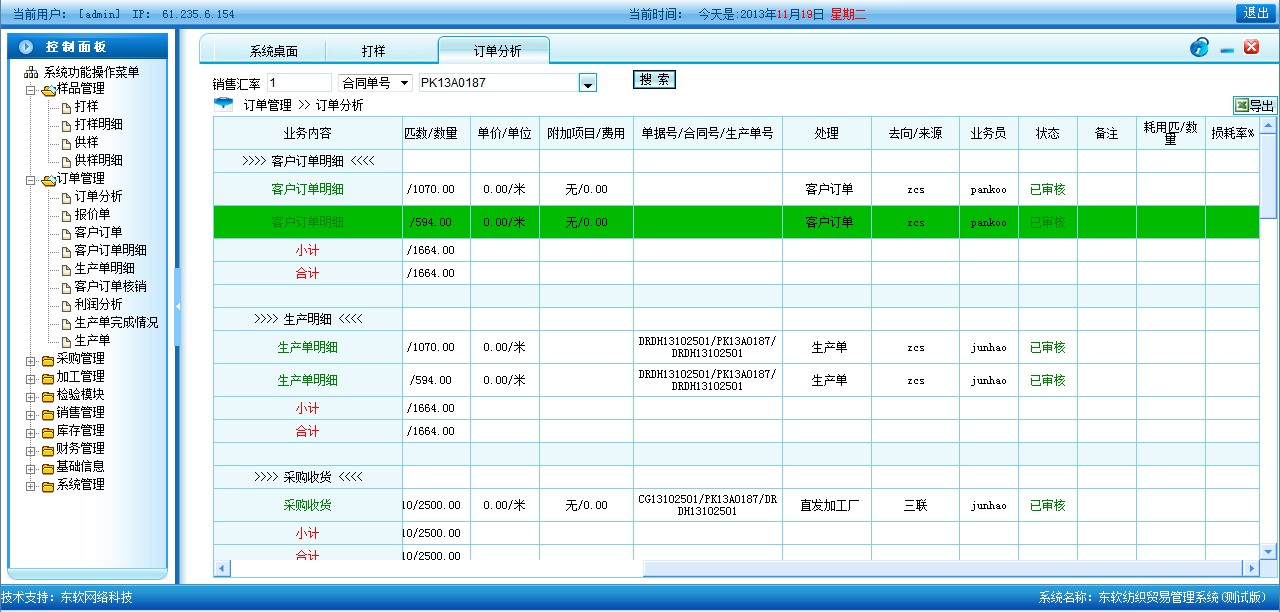Click the Excel export icon
This screenshot has width=1280, height=612.
coord(1241,105)
